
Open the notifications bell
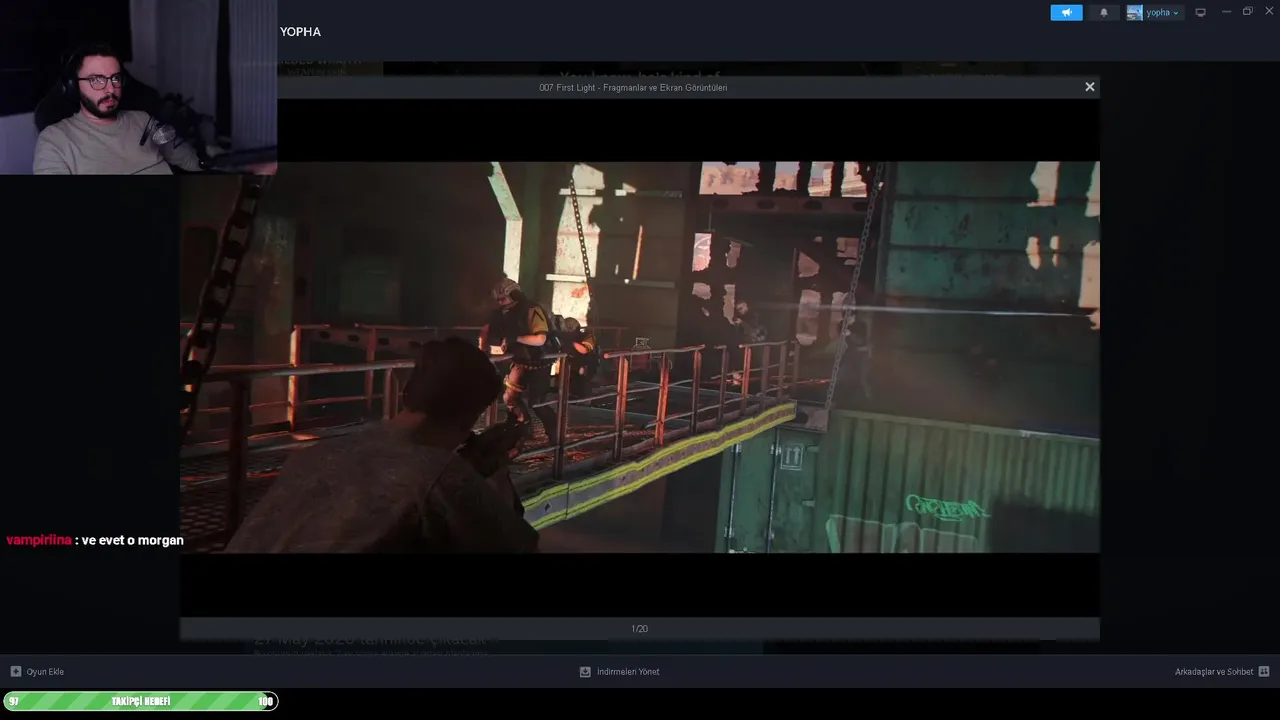coord(1104,13)
